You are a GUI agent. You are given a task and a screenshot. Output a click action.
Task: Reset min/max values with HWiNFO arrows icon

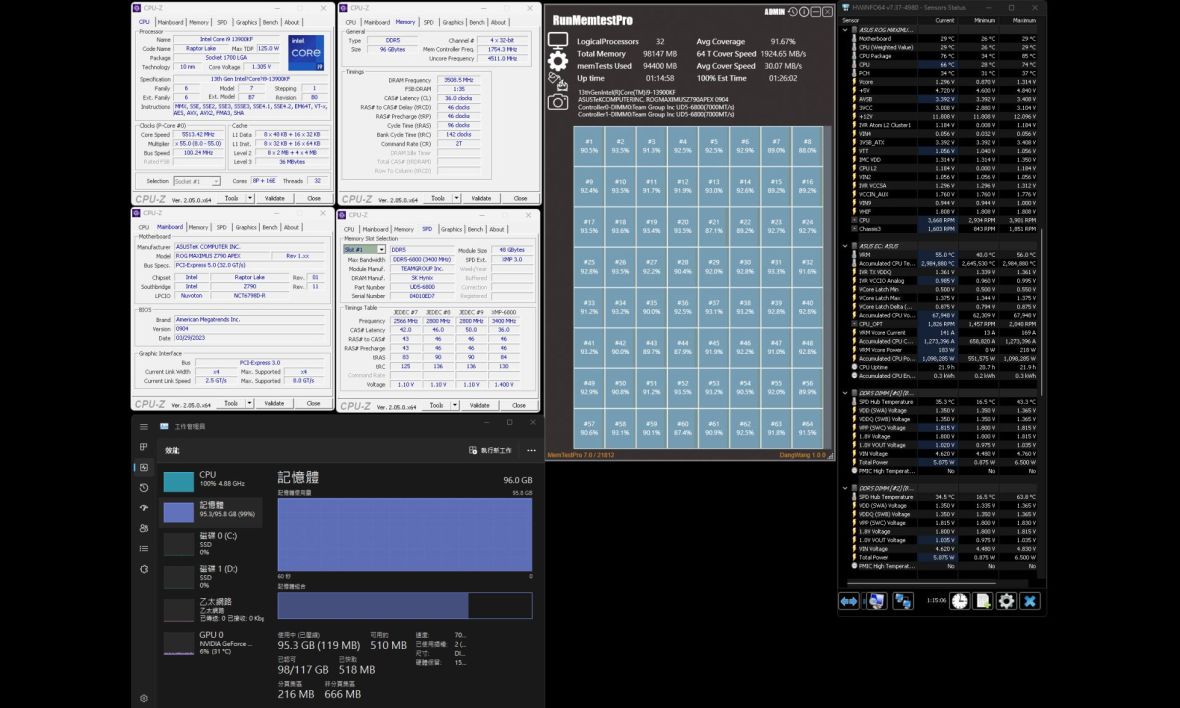click(x=850, y=601)
